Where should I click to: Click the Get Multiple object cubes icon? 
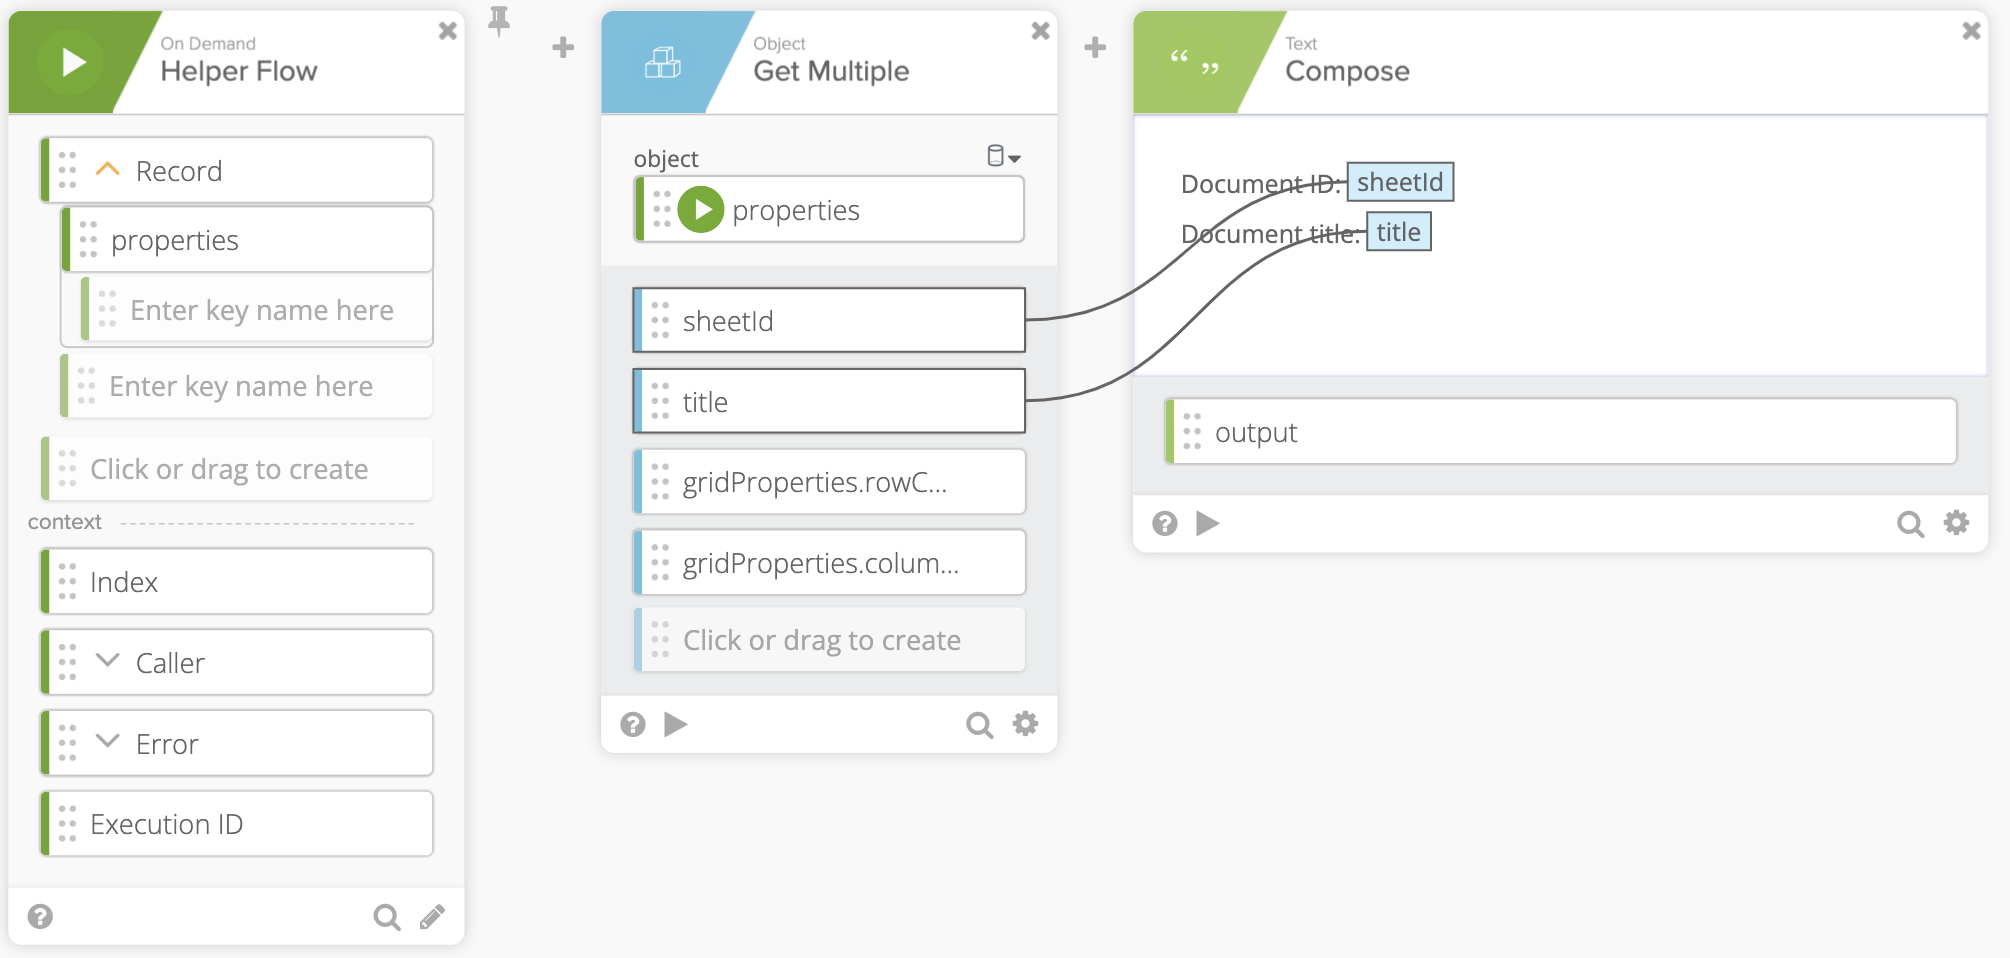pyautogui.click(x=662, y=63)
